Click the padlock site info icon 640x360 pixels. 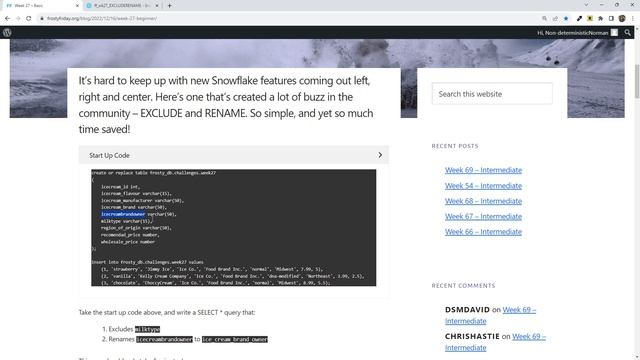point(42,18)
